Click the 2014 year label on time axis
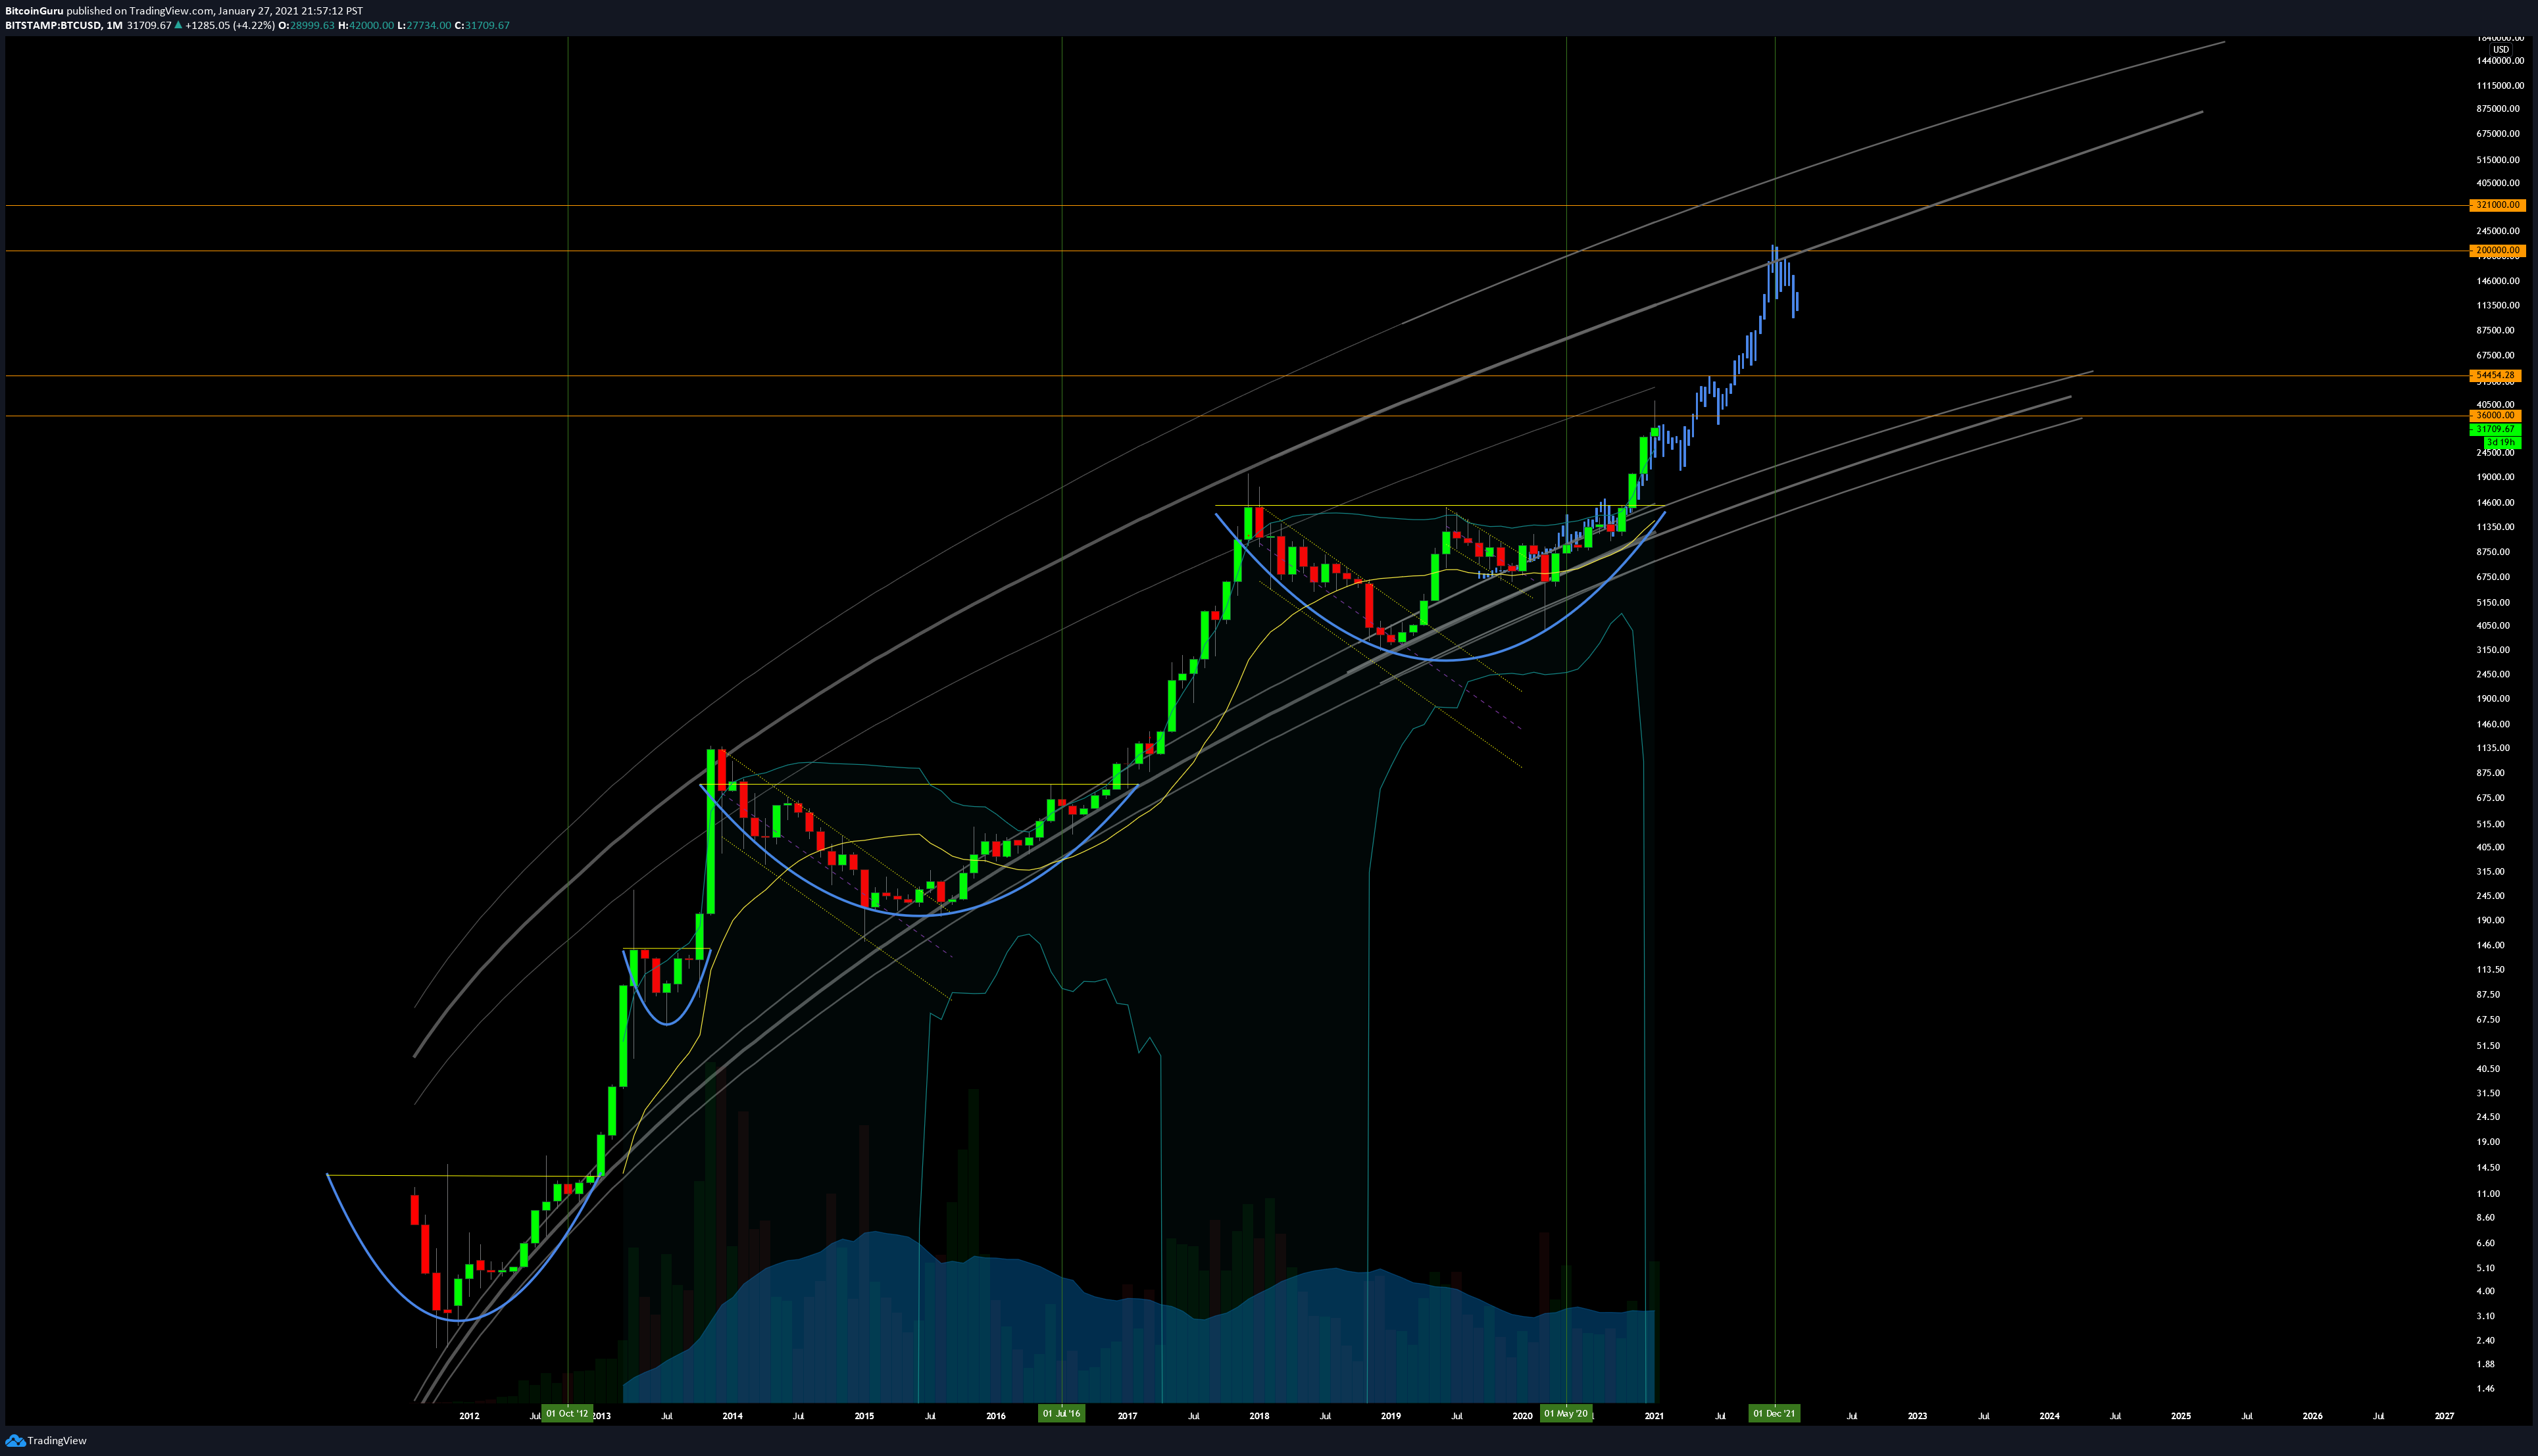Image resolution: width=2538 pixels, height=1456 pixels. pyautogui.click(x=733, y=1416)
